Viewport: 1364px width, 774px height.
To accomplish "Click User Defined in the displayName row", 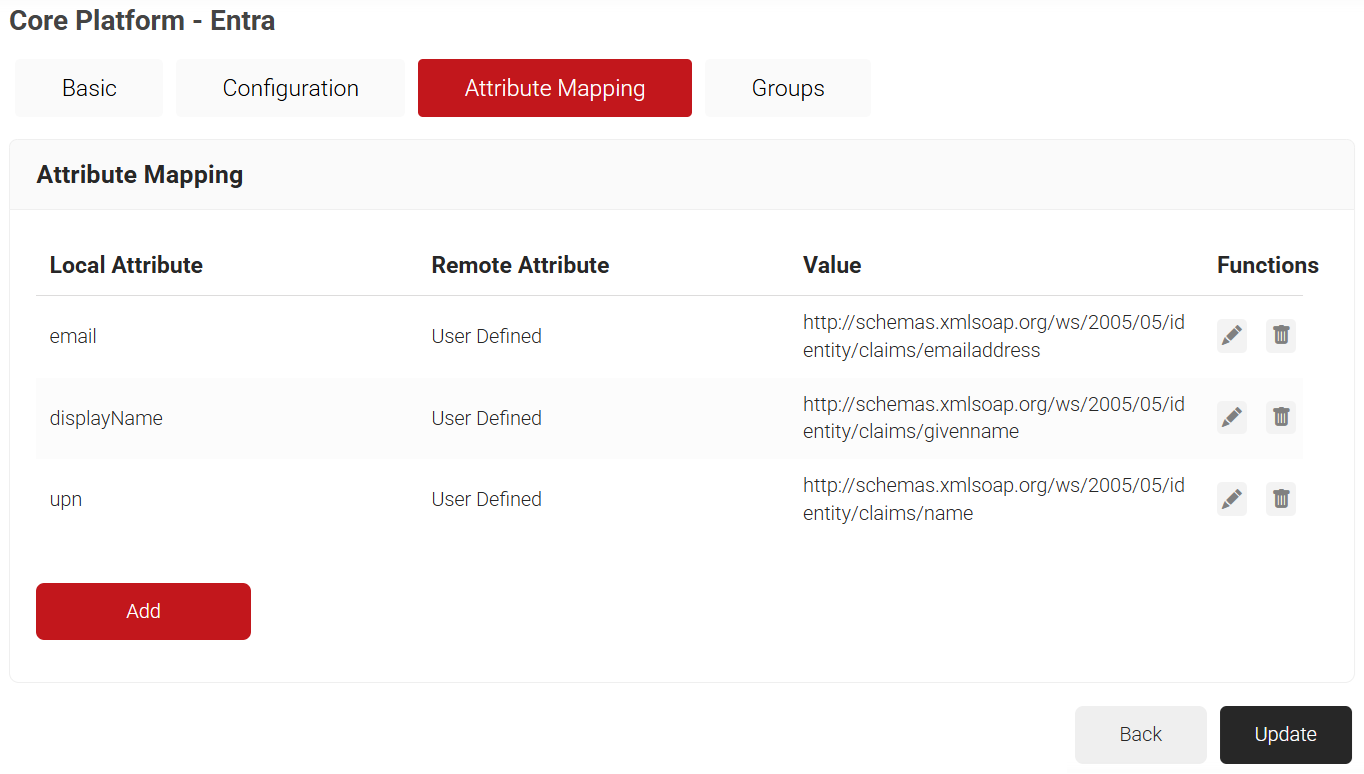I will tap(487, 418).
